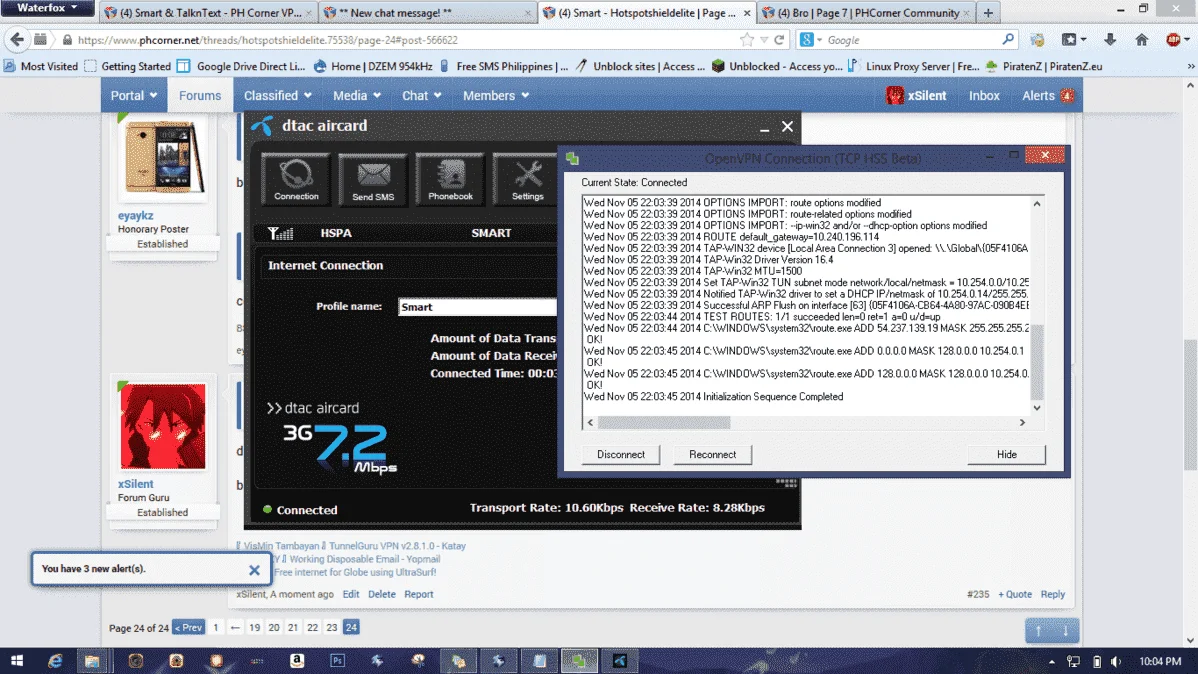This screenshot has height=674, width=1198.
Task: Show hidden system tray icons
Action: click(1051, 662)
